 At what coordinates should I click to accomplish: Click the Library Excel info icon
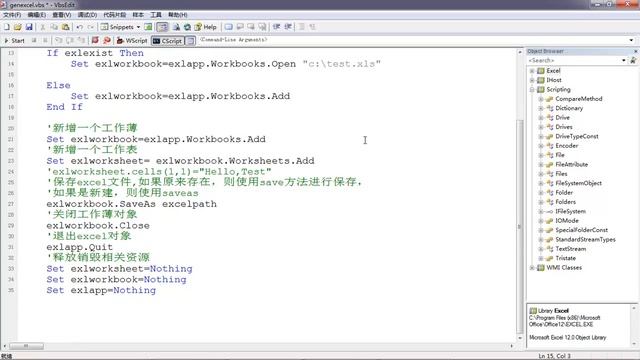(533, 311)
